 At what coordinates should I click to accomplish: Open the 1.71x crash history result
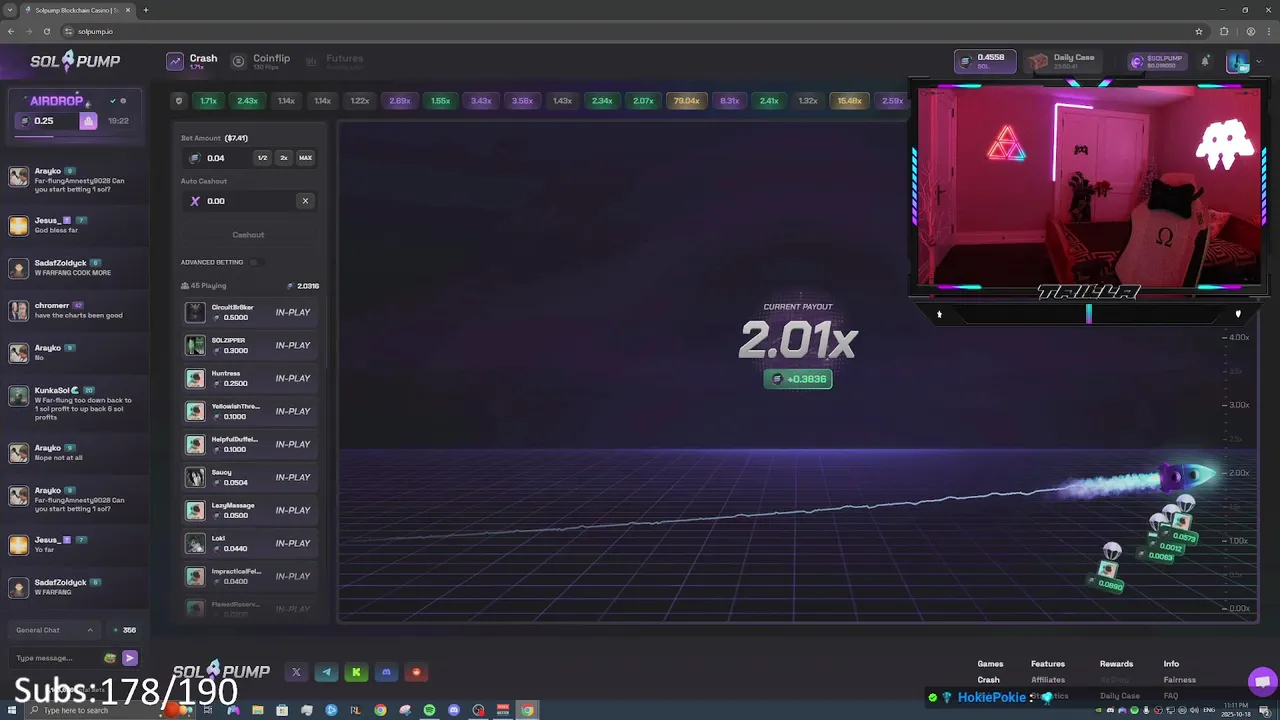[208, 101]
